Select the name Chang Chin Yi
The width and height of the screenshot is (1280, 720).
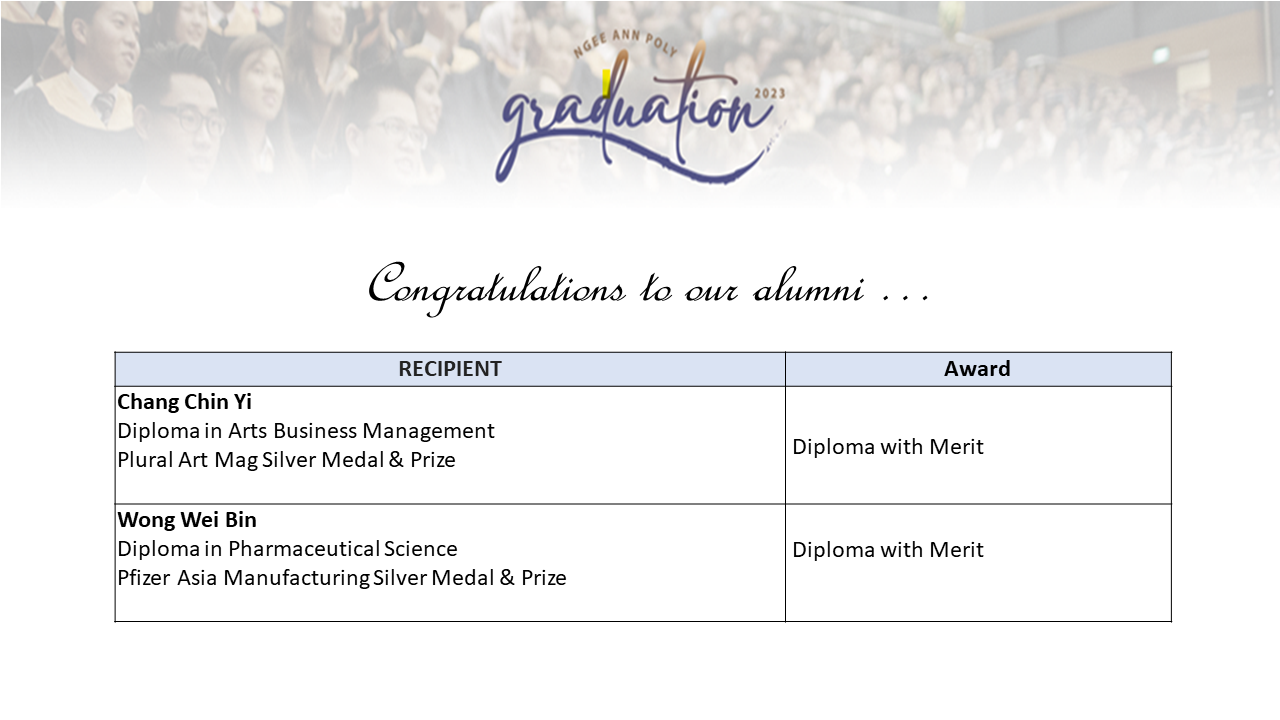(185, 402)
